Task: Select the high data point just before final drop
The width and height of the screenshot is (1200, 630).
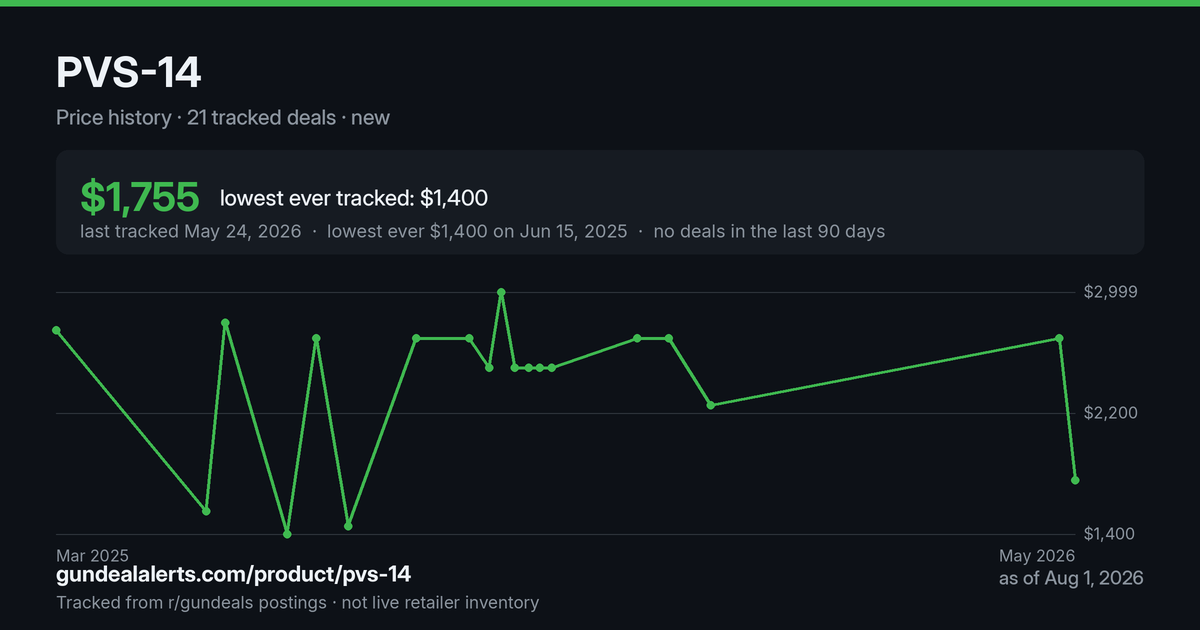Action: tap(1060, 338)
